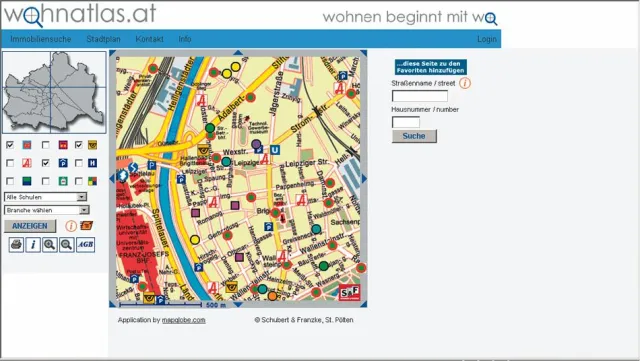The width and height of the screenshot is (640, 361).
Task: Zoom out with the minus magnifier tool
Action: [x=67, y=245]
